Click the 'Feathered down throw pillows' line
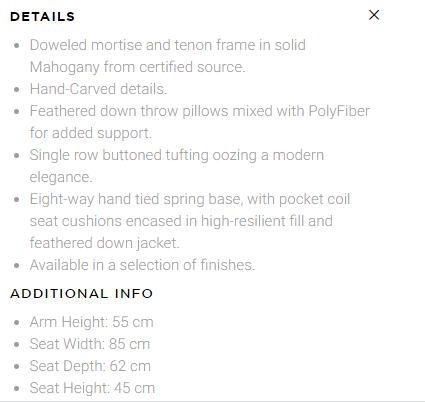 (200, 111)
